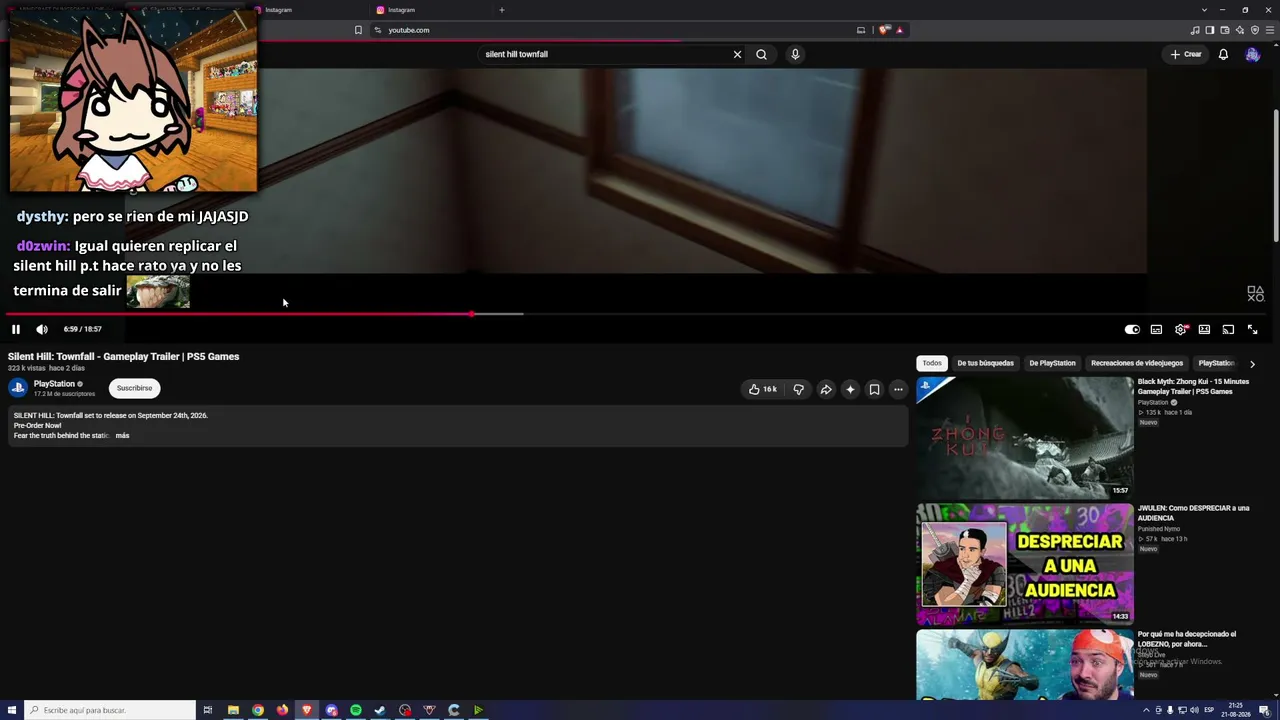Dislike the video with thumbs down
The width and height of the screenshot is (1280, 720).
798,389
